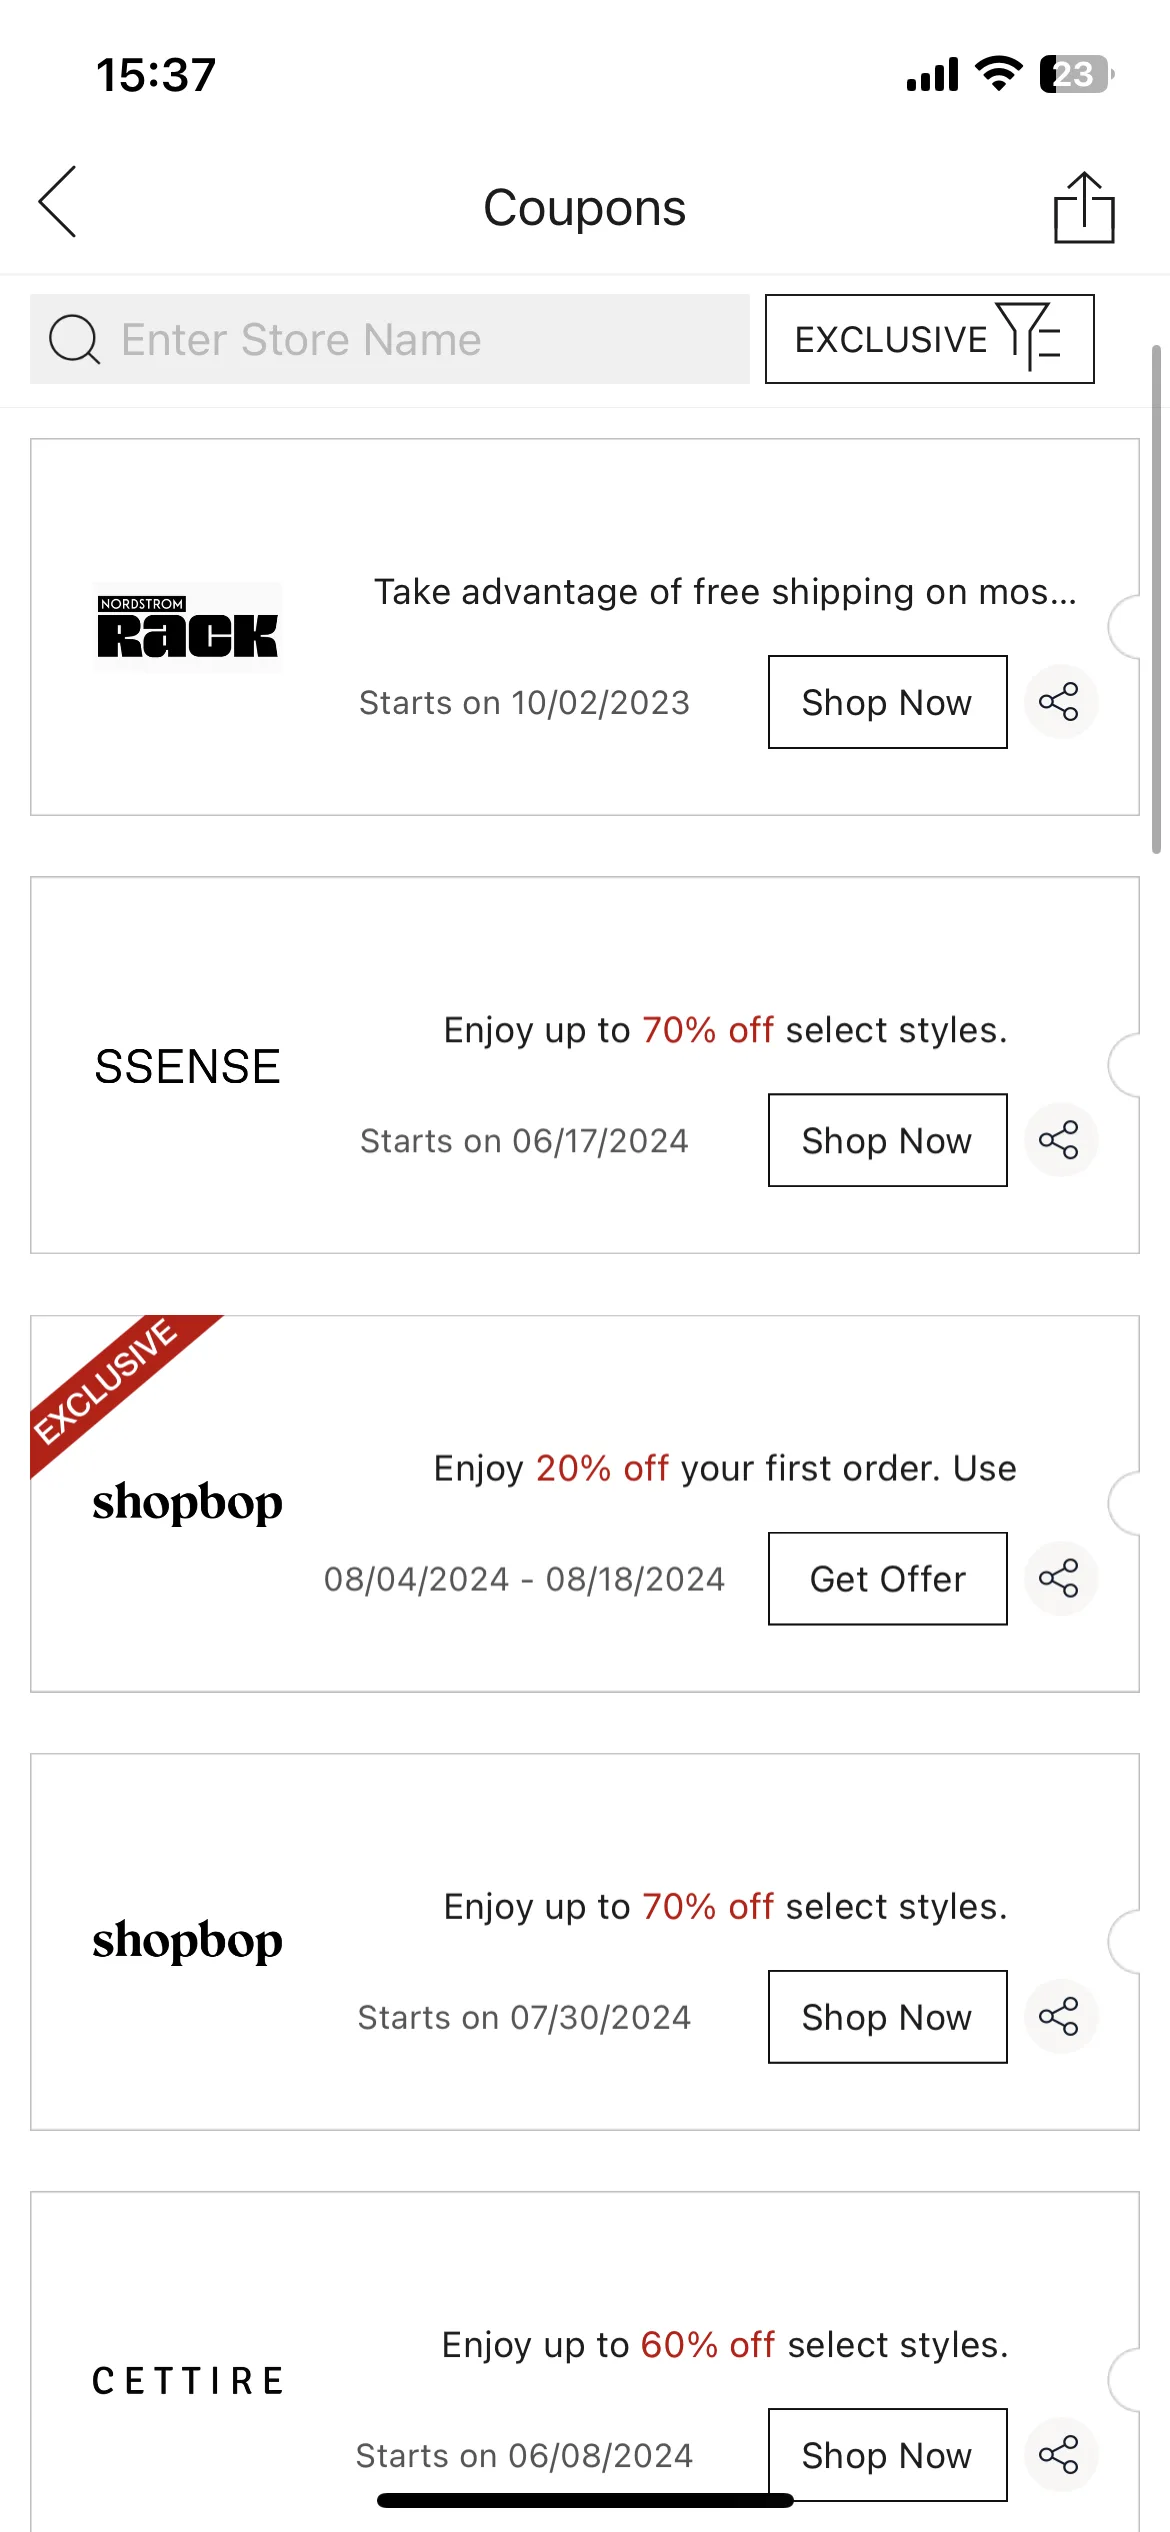1170x2532 pixels.
Task: Focus the Enter Store Name field
Action: 390,339
